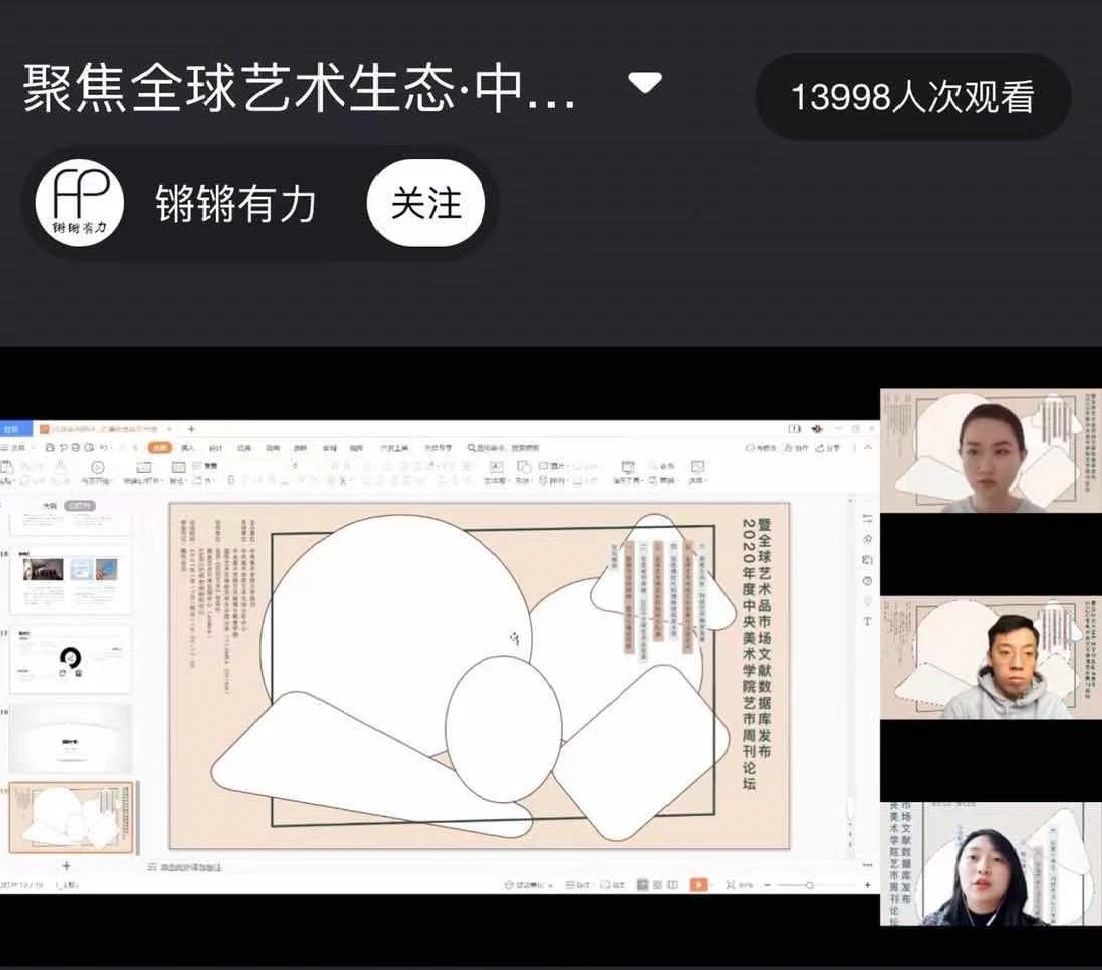Viewport: 1102px width, 970px height.
Task: Switch to slide sorter view icon
Action: 657,885
